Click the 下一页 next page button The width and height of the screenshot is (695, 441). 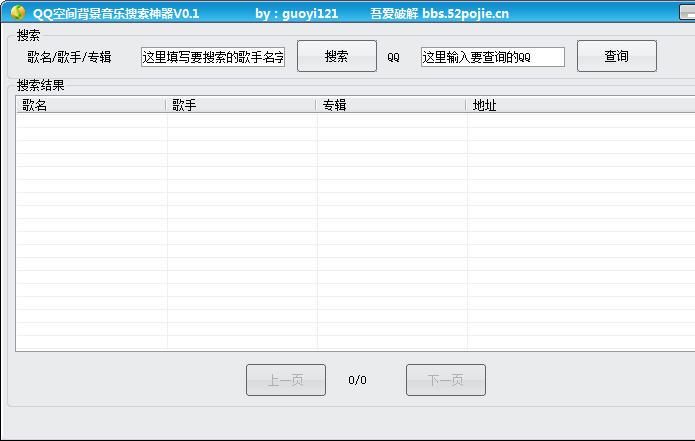tap(446, 380)
